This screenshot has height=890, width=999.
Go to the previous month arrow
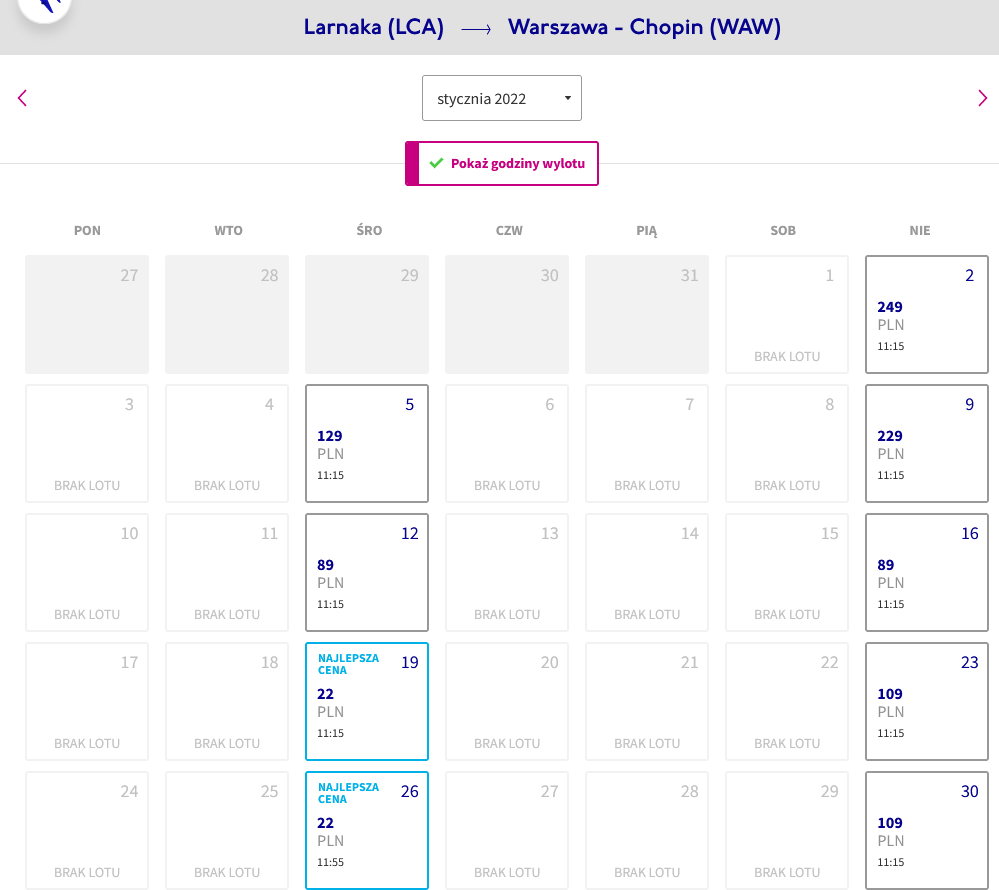point(22,98)
